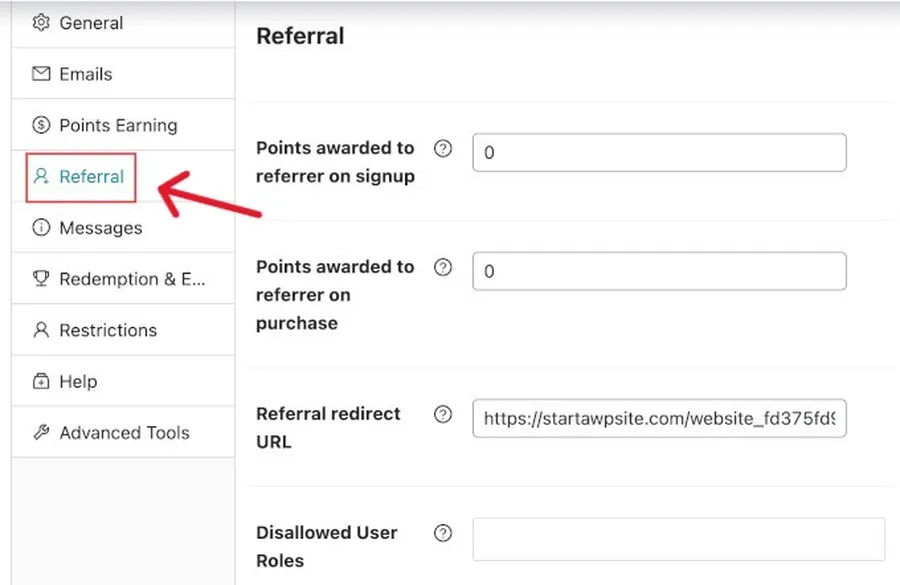Open help for points awarded on signup

coord(442,147)
